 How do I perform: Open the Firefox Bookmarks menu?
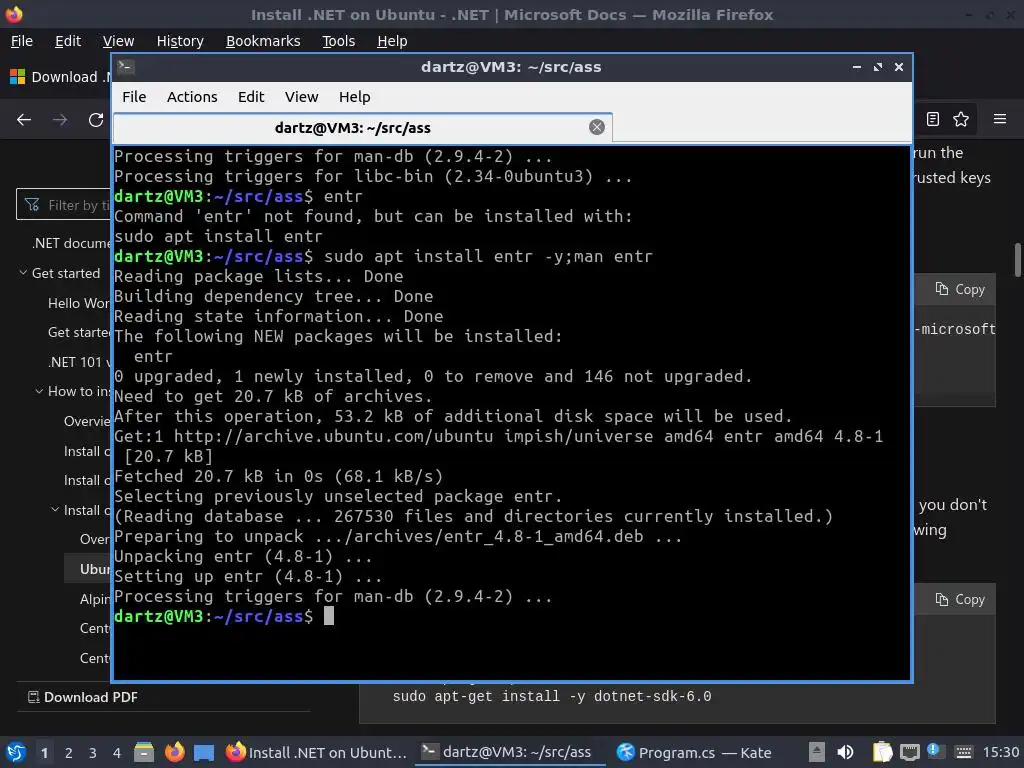[x=263, y=41]
